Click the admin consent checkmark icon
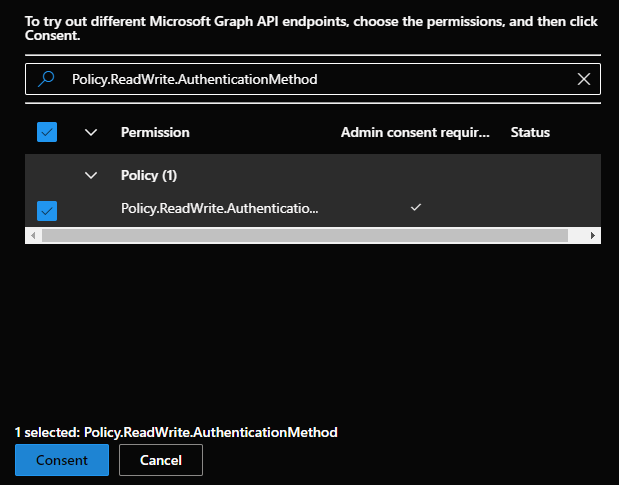This screenshot has width=619, height=485. click(416, 207)
